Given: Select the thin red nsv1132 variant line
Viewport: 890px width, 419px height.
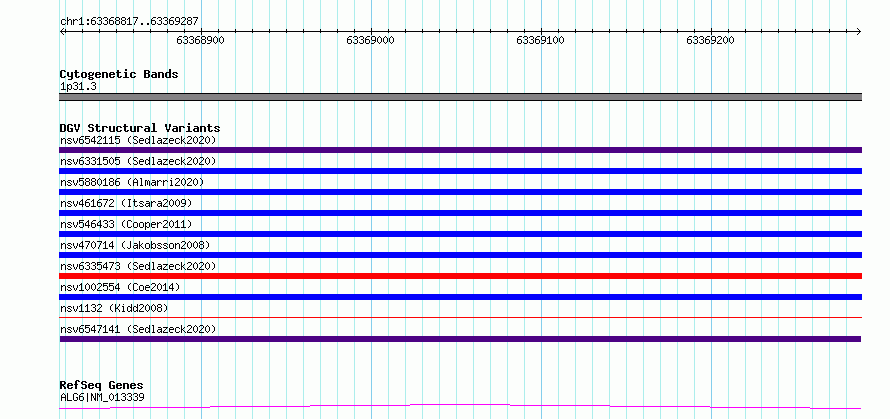Looking at the screenshot, I should pos(460,317).
